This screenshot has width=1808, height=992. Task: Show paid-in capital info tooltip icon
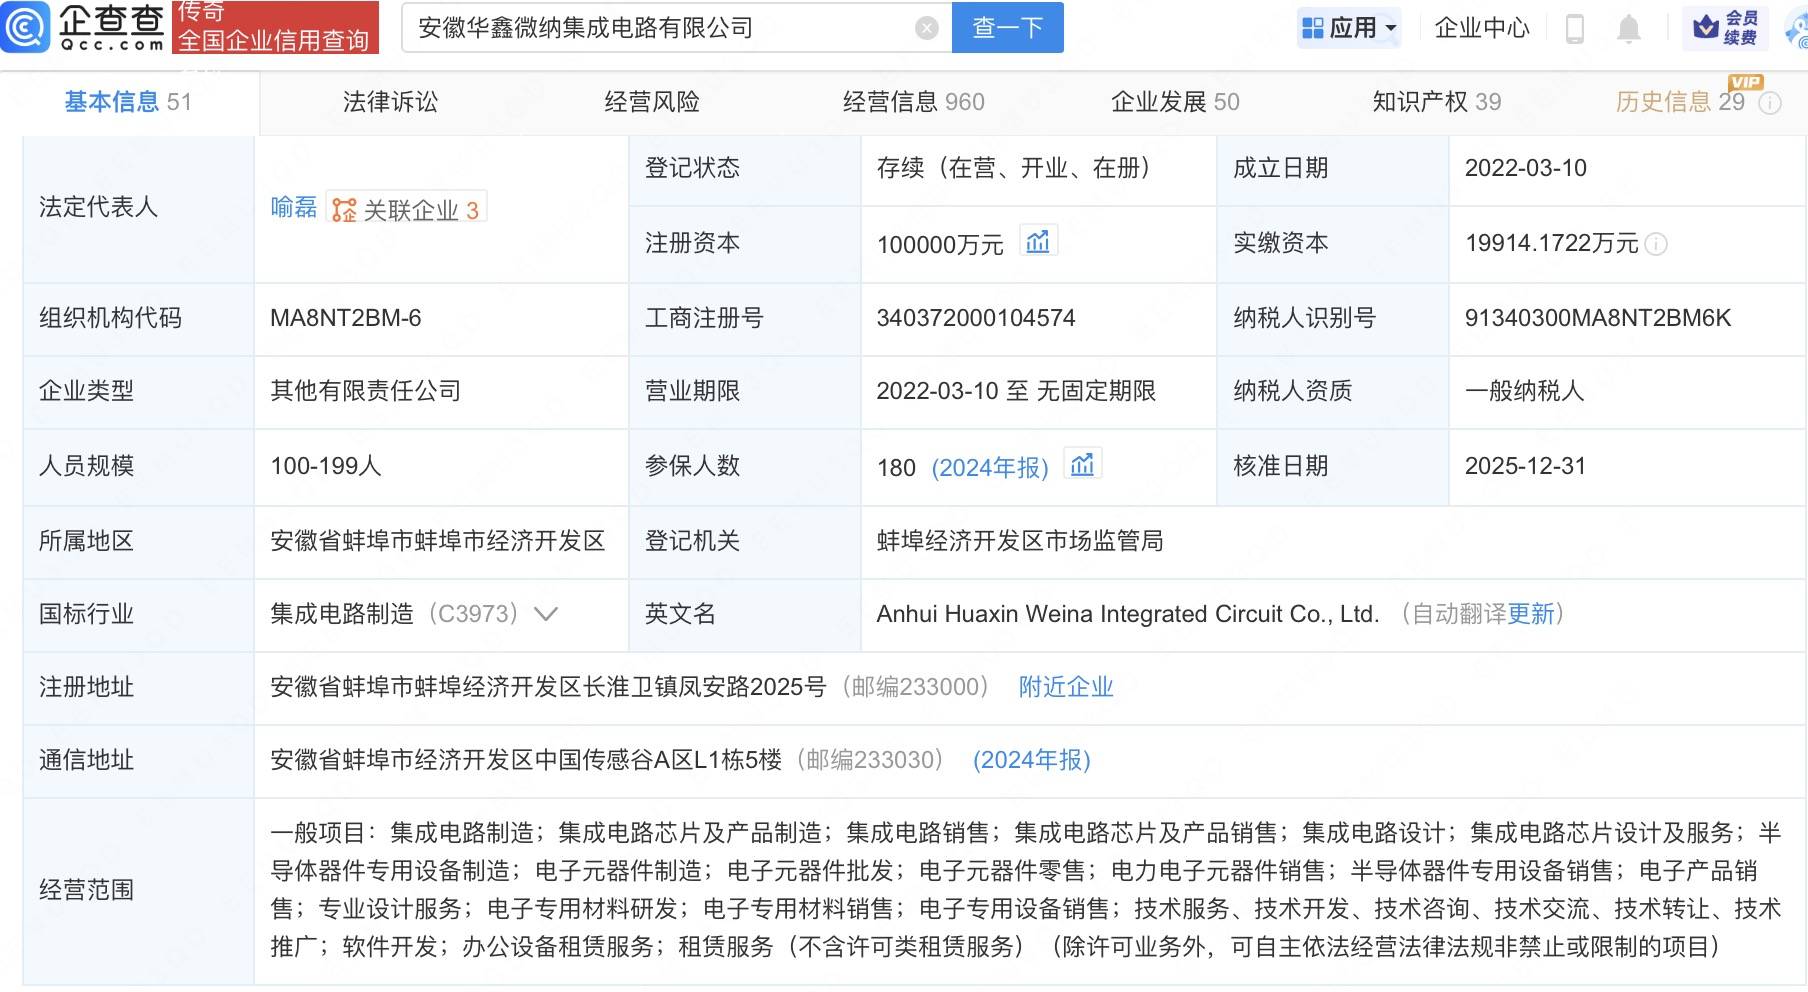1656,244
